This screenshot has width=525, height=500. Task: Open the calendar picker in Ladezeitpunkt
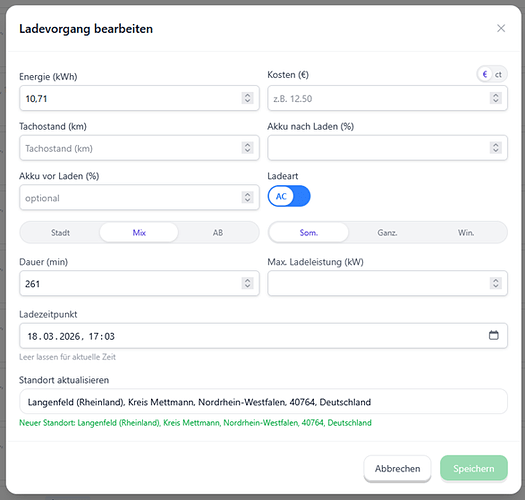[x=494, y=335]
